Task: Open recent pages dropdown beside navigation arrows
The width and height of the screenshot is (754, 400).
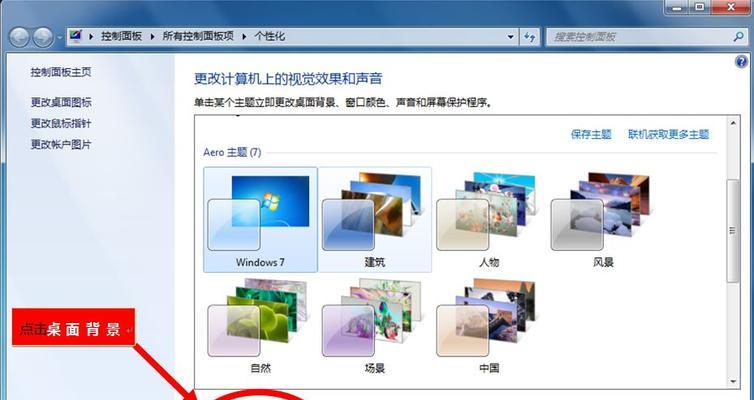Action: point(59,37)
